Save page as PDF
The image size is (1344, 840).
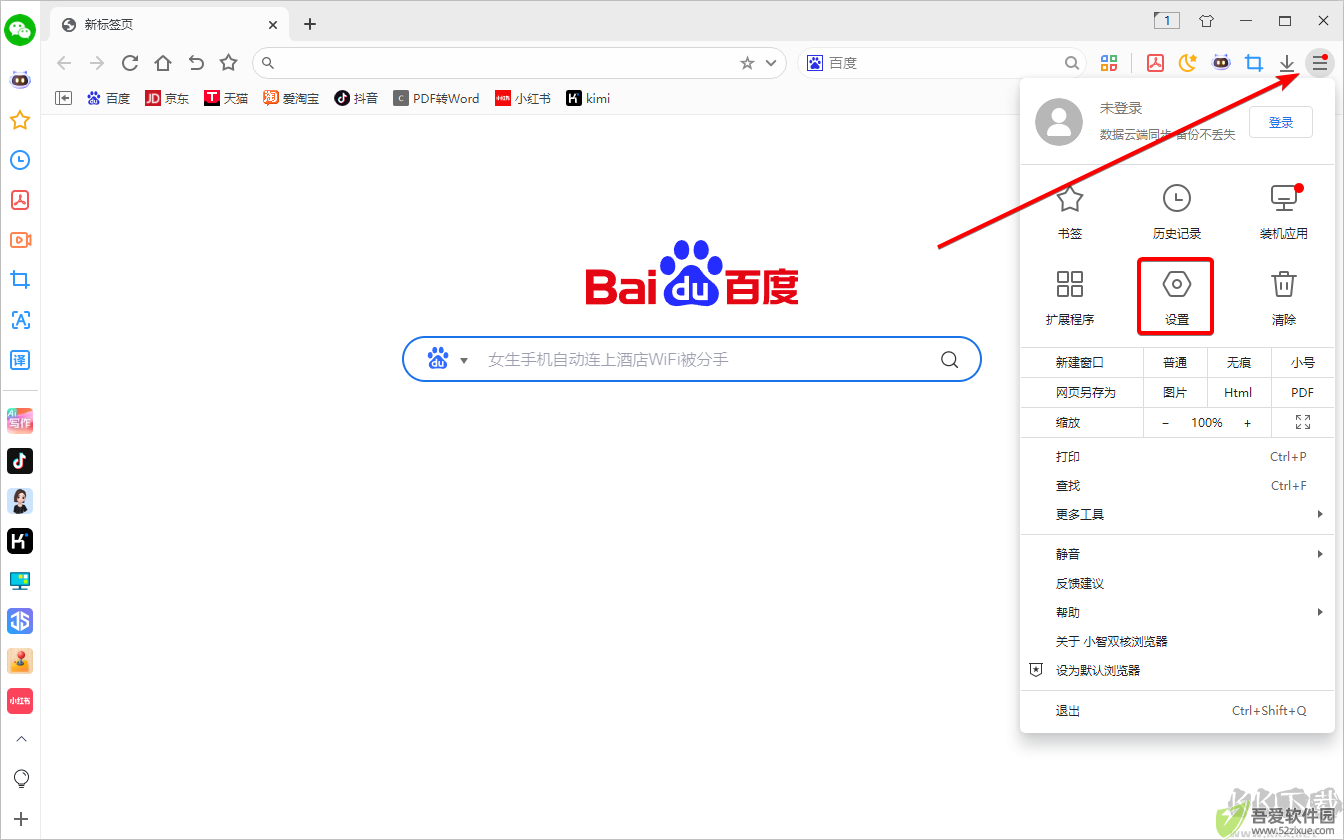tap(1303, 393)
